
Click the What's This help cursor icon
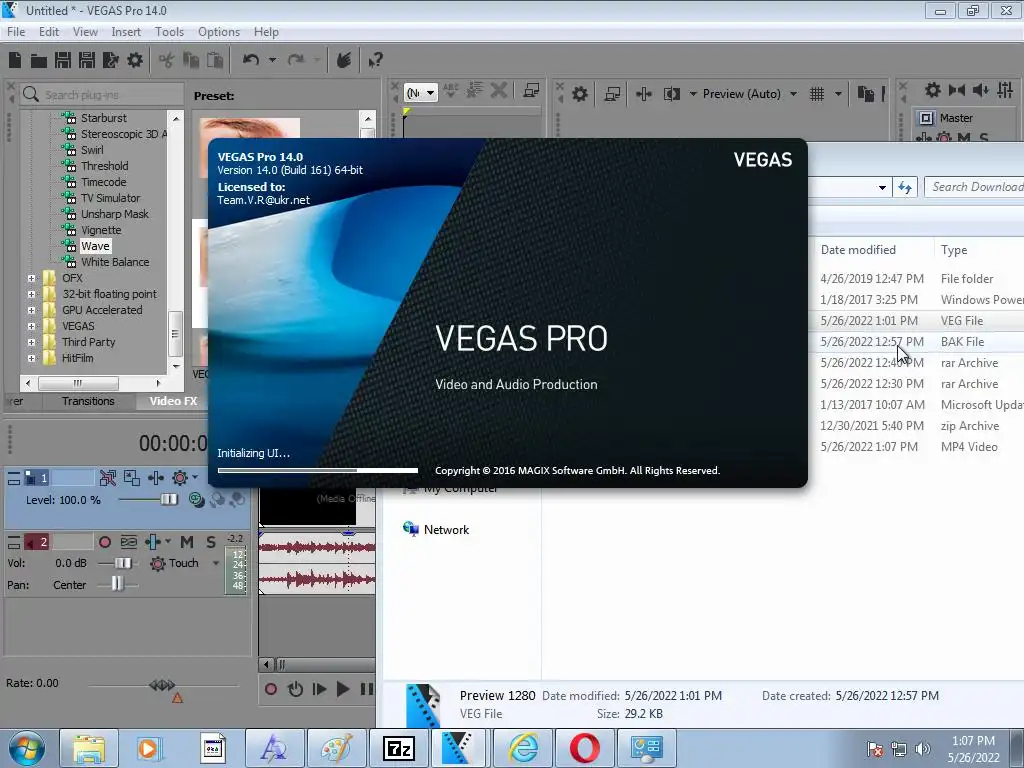pyautogui.click(x=375, y=60)
